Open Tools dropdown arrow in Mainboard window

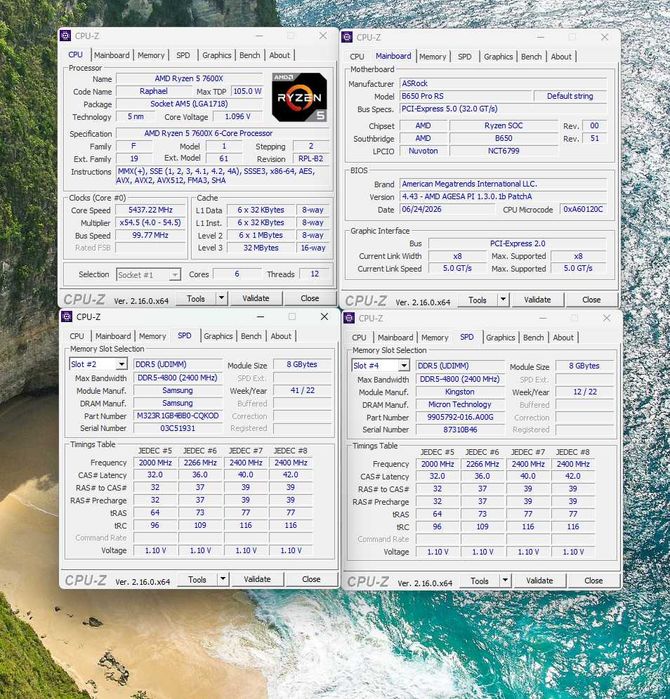503,299
